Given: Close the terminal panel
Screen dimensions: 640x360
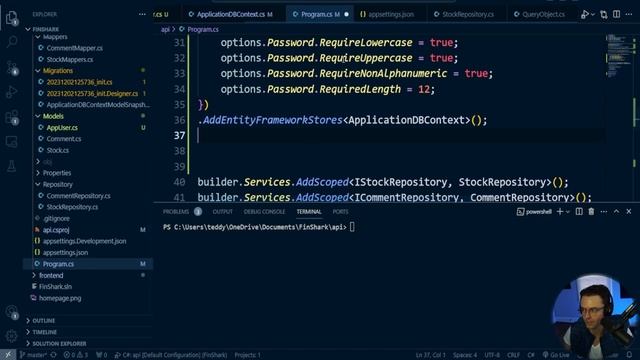Looking at the screenshot, I should pos(629,211).
